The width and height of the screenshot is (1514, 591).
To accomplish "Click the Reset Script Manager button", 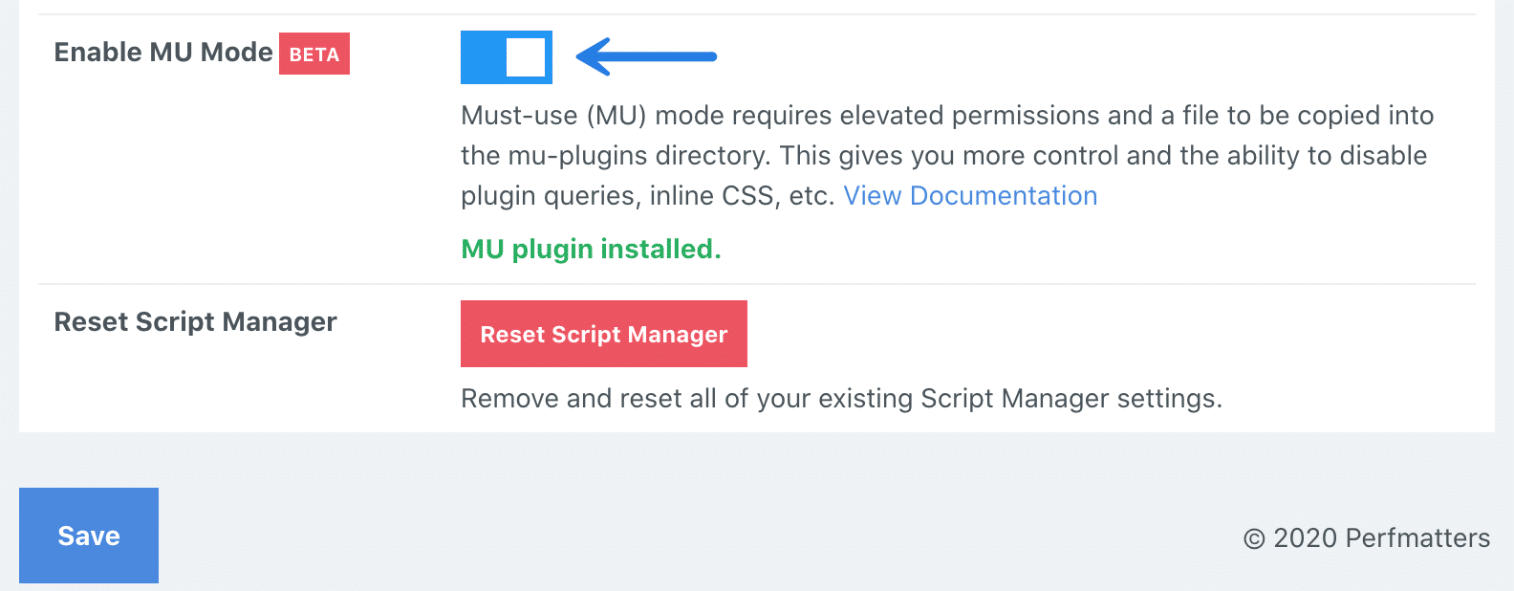I will click(603, 333).
